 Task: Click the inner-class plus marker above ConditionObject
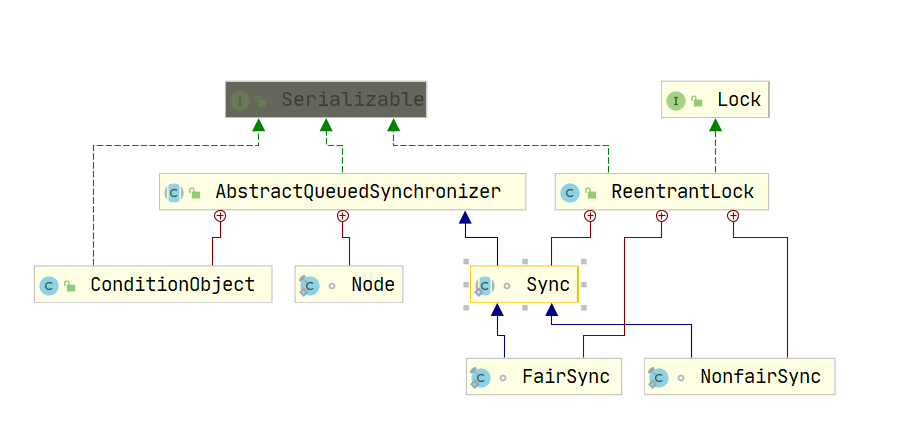pyautogui.click(x=220, y=216)
